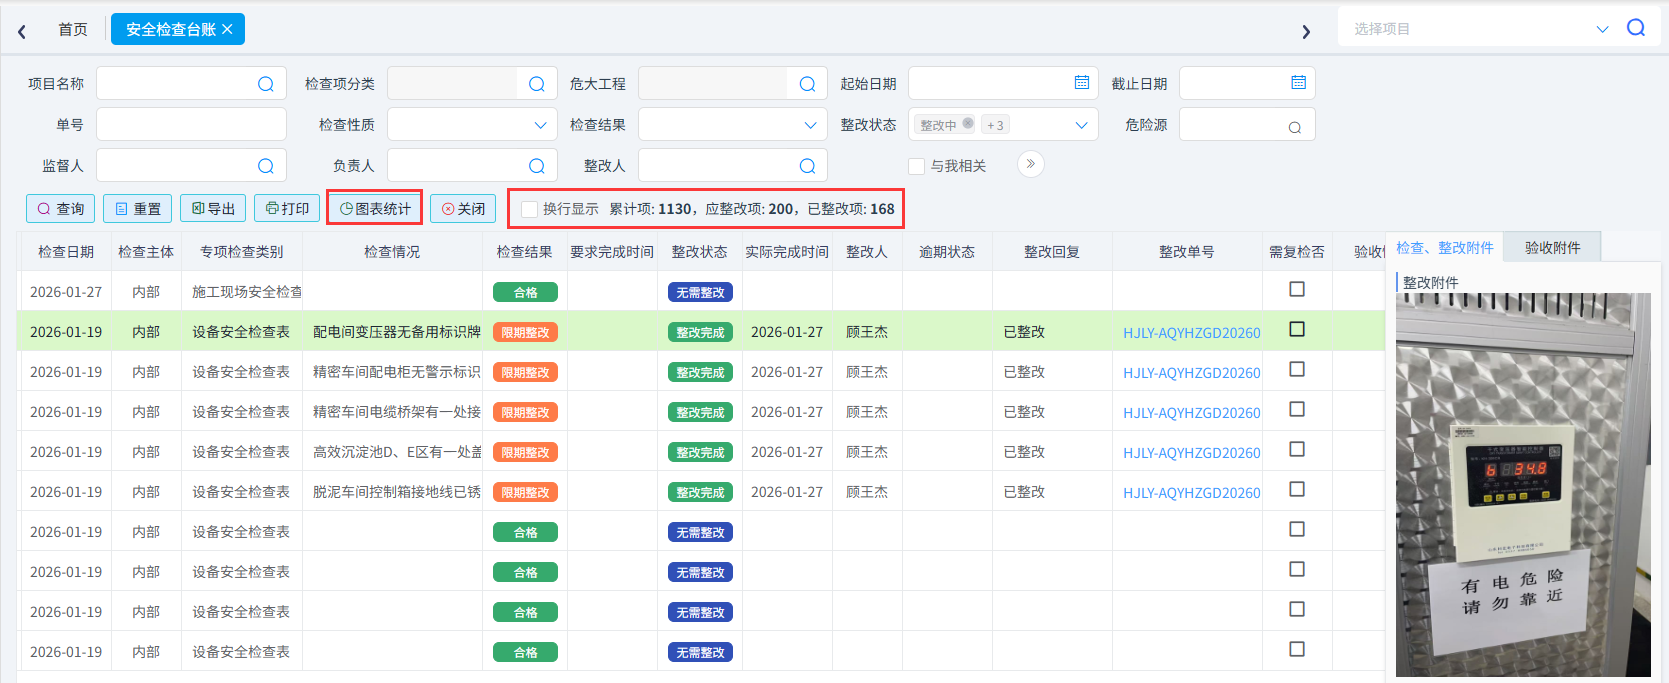Open the 检查结果 dropdown
The image size is (1669, 683).
point(810,125)
